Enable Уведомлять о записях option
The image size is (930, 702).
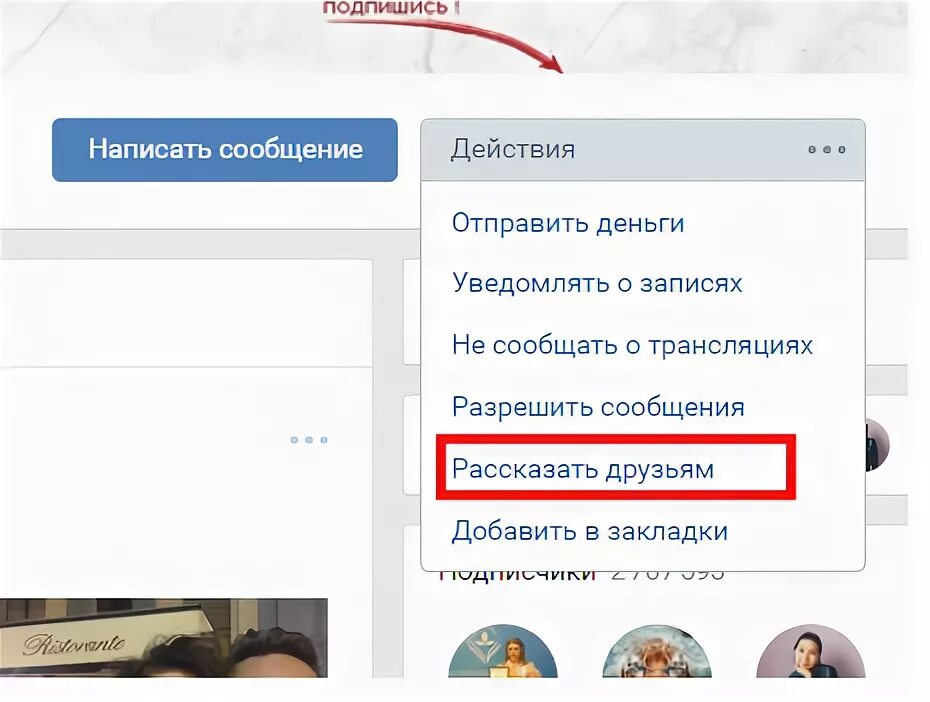tap(597, 283)
